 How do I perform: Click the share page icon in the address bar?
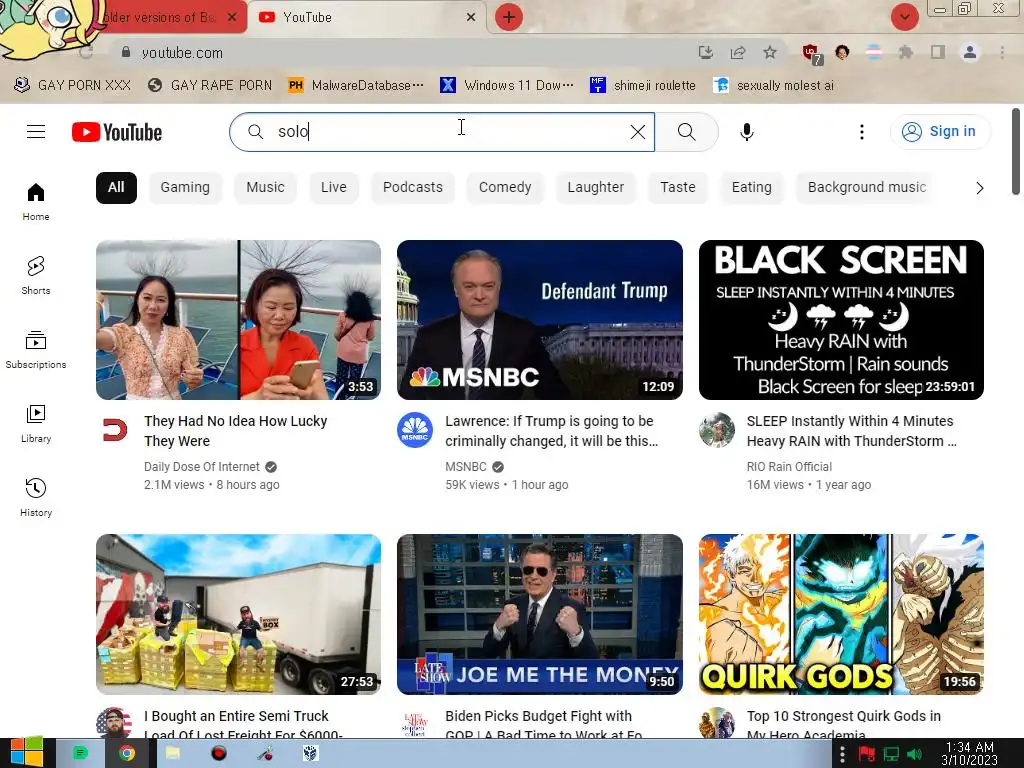(x=738, y=52)
